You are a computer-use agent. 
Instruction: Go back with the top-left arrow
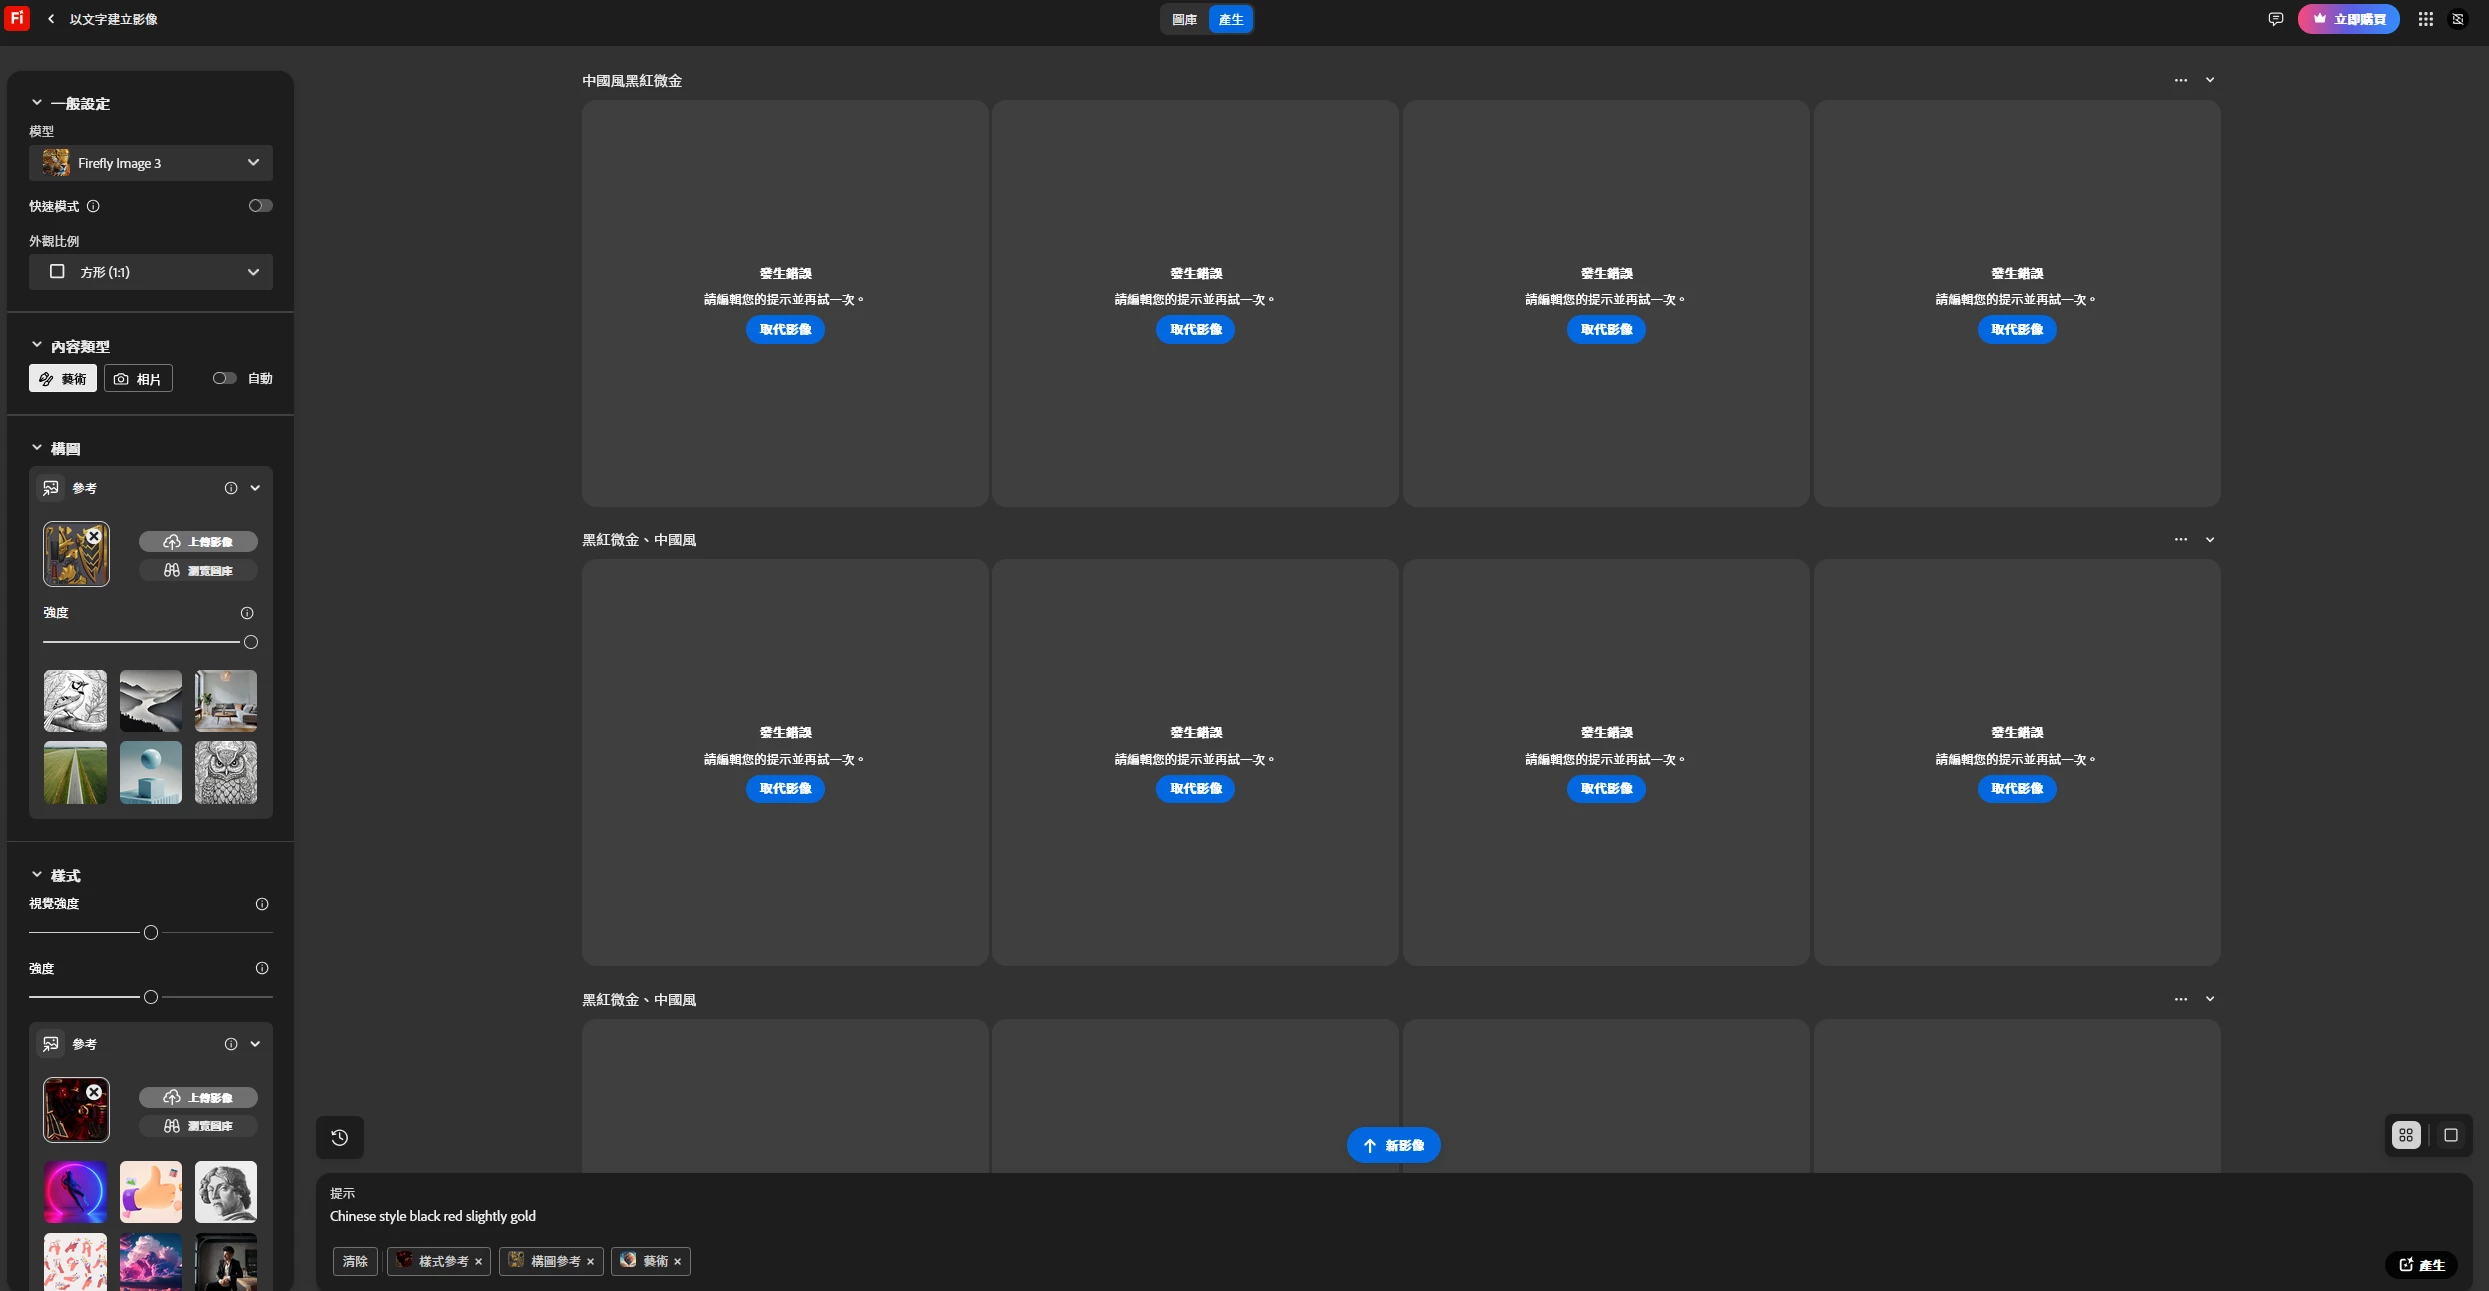click(51, 19)
